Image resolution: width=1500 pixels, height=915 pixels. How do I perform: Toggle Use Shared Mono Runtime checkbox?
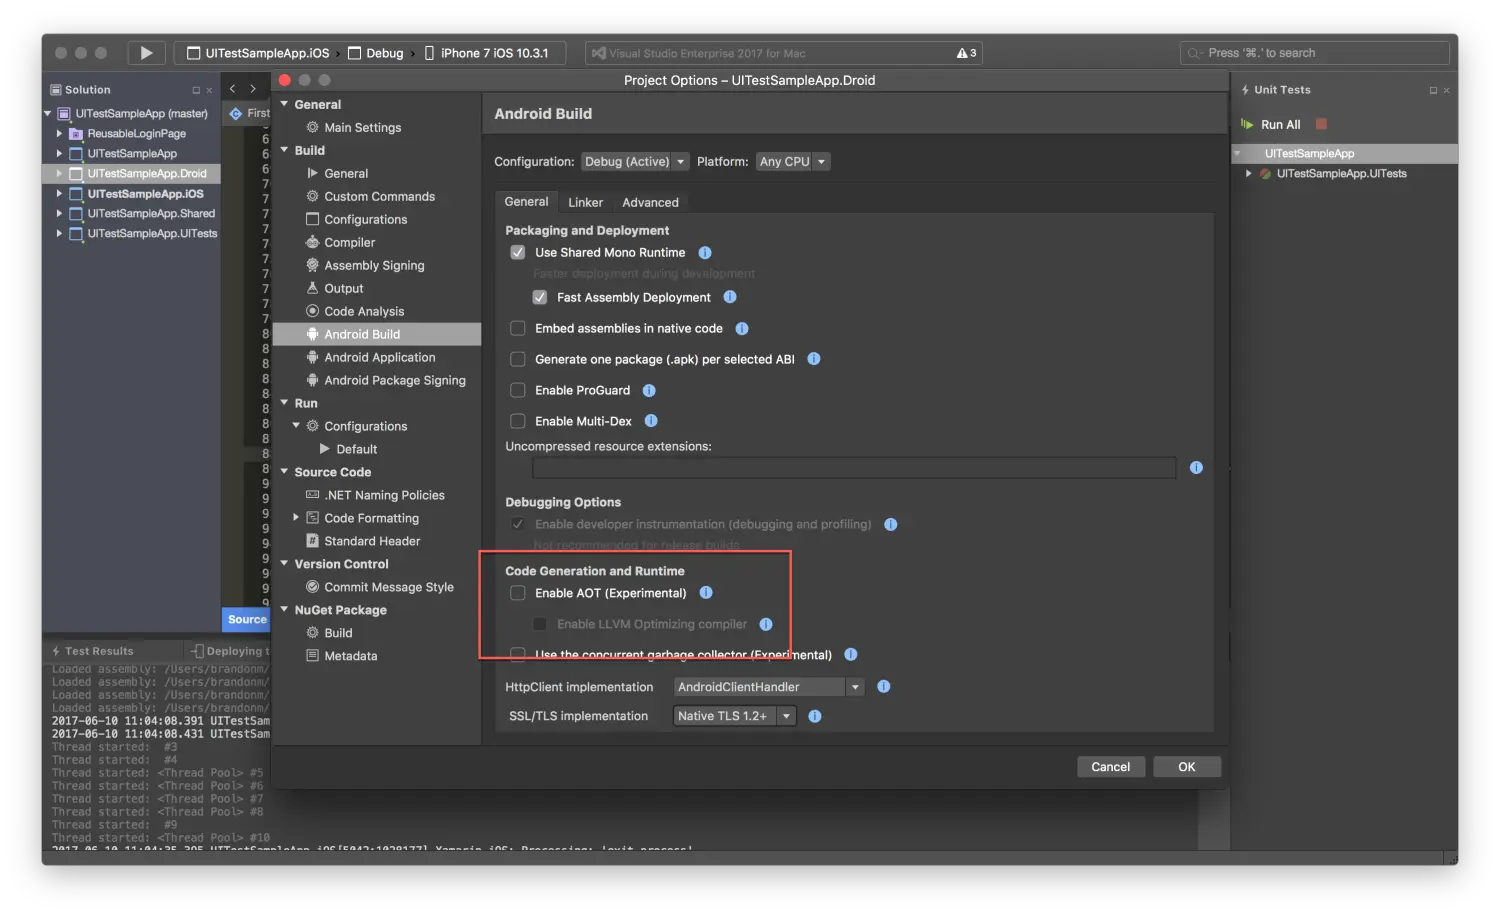518,253
